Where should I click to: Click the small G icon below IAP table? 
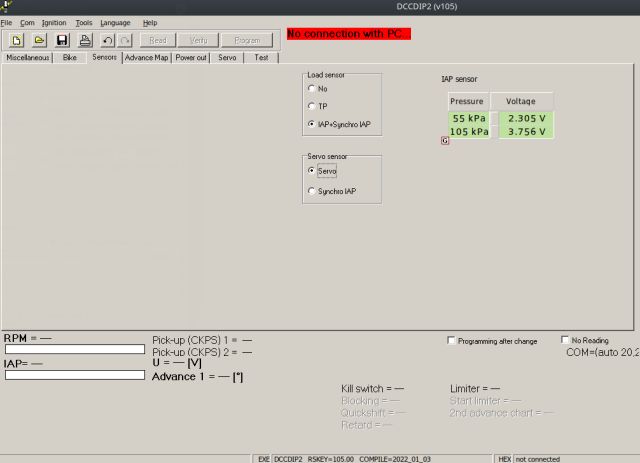445,141
